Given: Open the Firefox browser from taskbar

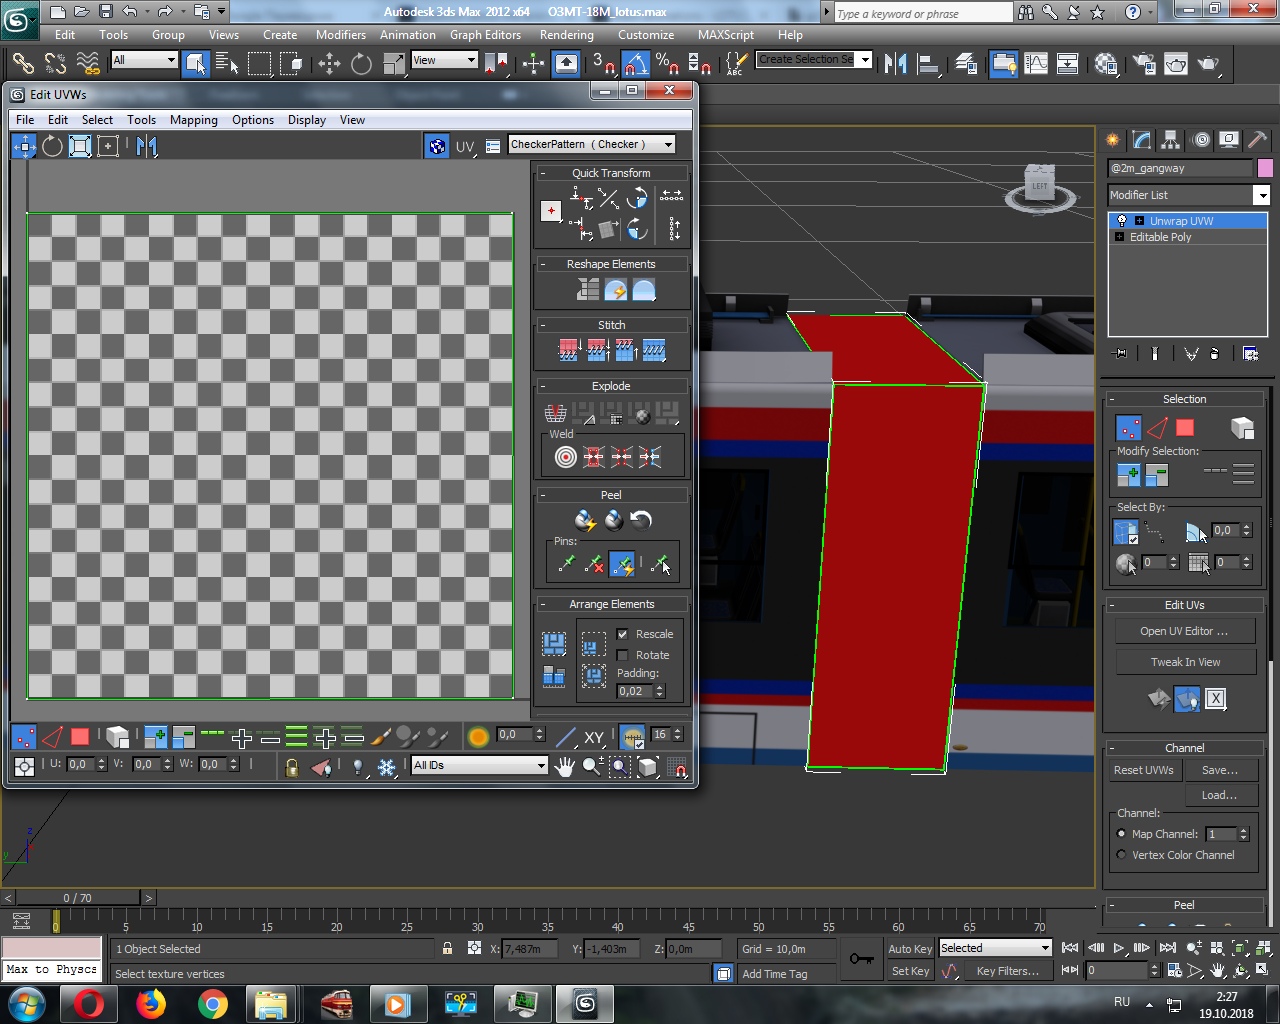Looking at the screenshot, I should [x=151, y=1003].
